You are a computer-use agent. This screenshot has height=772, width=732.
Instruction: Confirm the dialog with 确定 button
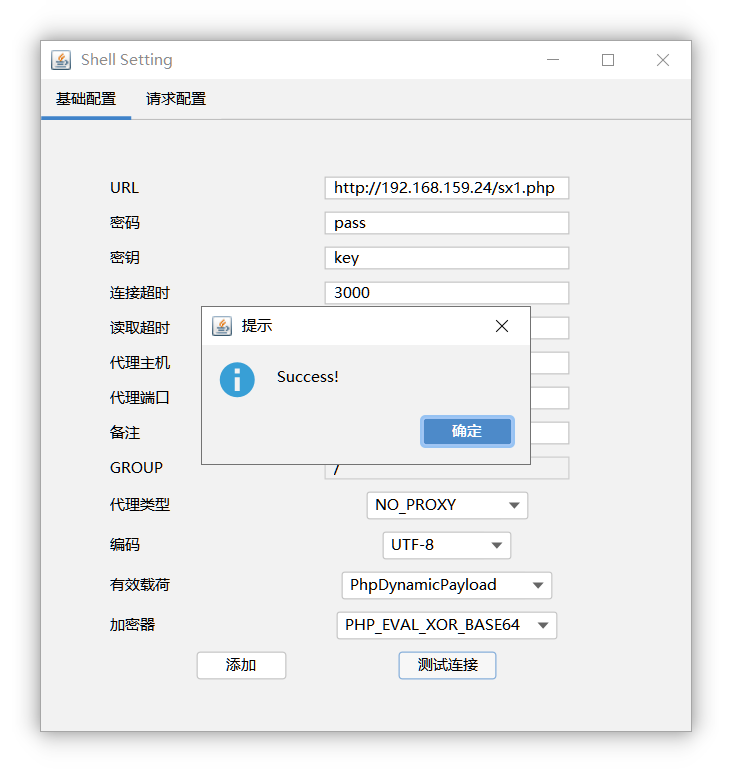[467, 431]
